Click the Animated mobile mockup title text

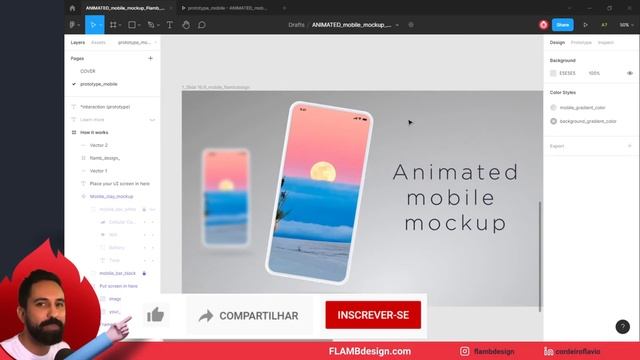pos(455,198)
